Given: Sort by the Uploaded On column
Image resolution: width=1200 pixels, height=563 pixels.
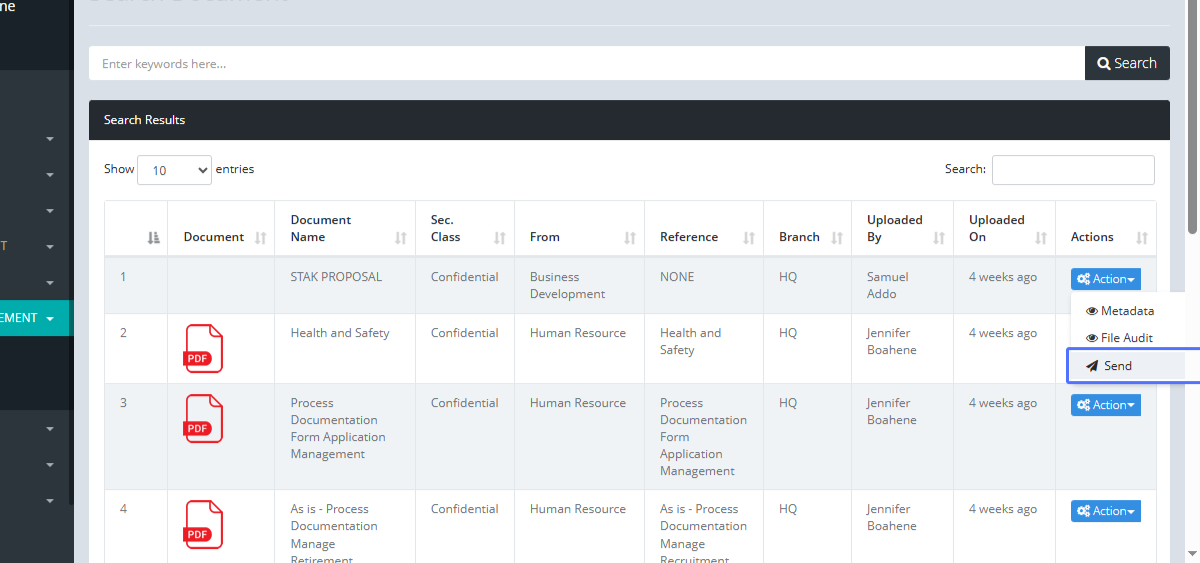Looking at the screenshot, I should coord(1004,229).
